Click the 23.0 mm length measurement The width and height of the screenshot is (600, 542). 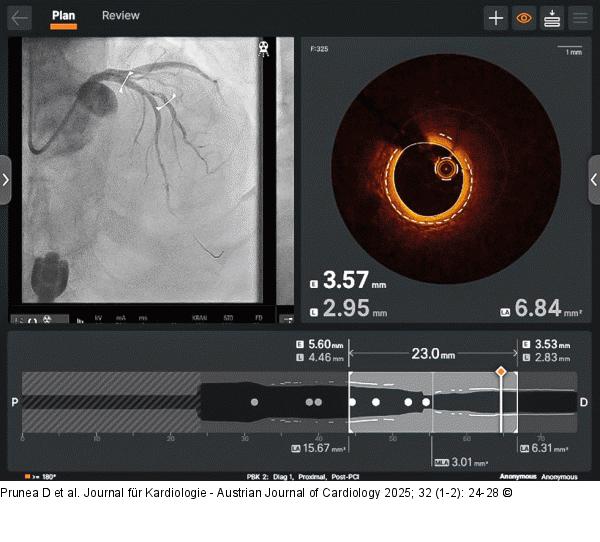tap(433, 354)
